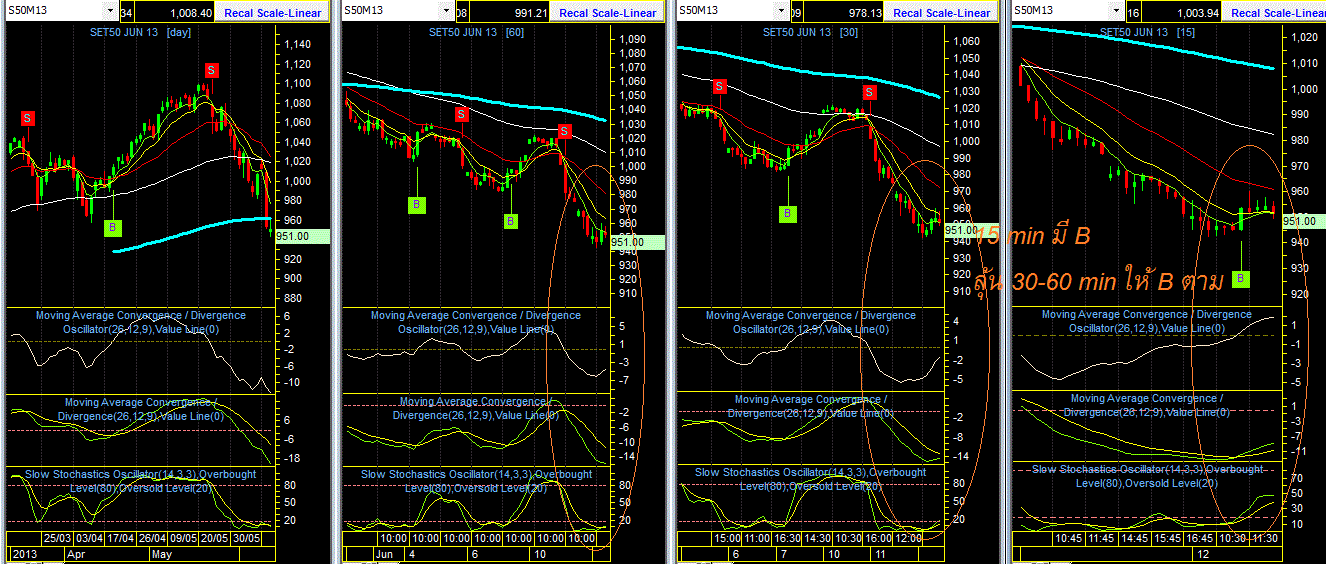This screenshot has width=1326, height=564.
Task: Click the green B buy marker in the day chart
Action: coord(114,228)
